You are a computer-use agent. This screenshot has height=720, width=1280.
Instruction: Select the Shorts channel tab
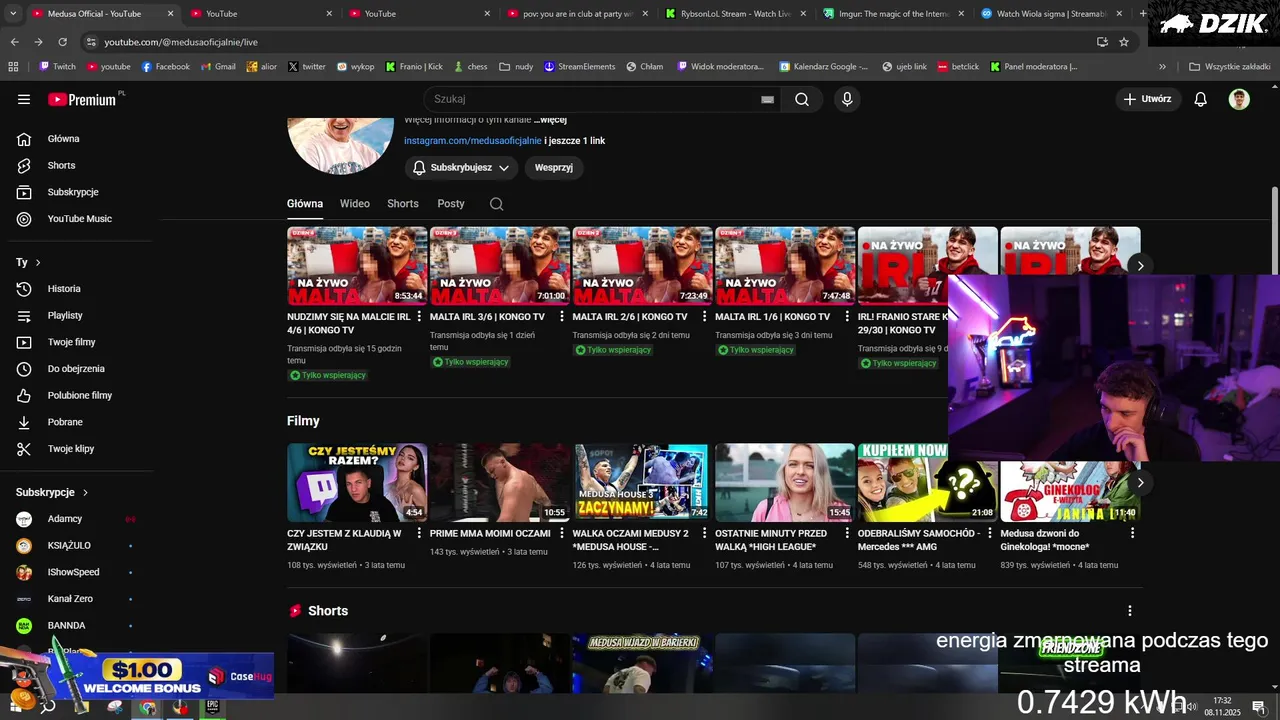[403, 203]
